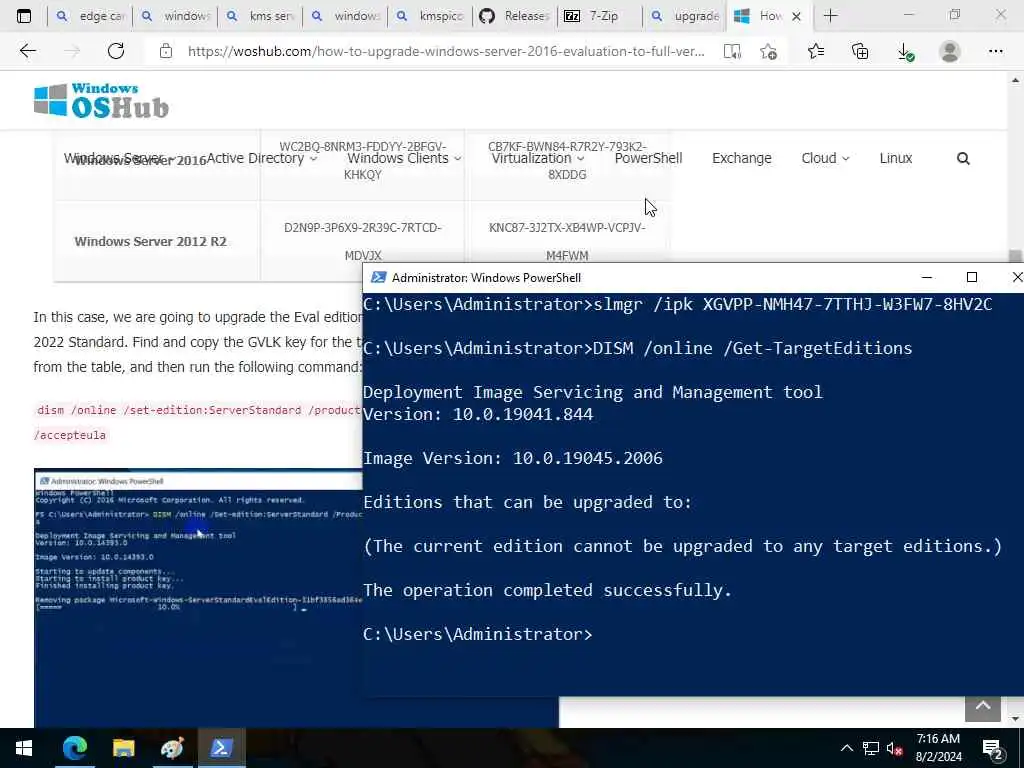Open the Windows Start menu
The height and width of the screenshot is (768, 1024).
click(x=24, y=748)
